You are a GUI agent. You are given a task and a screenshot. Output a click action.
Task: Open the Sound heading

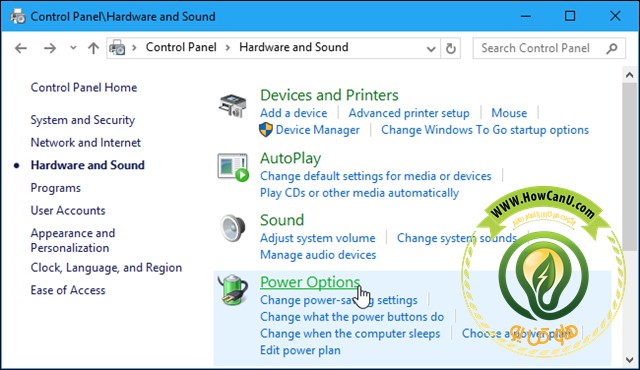tap(282, 220)
